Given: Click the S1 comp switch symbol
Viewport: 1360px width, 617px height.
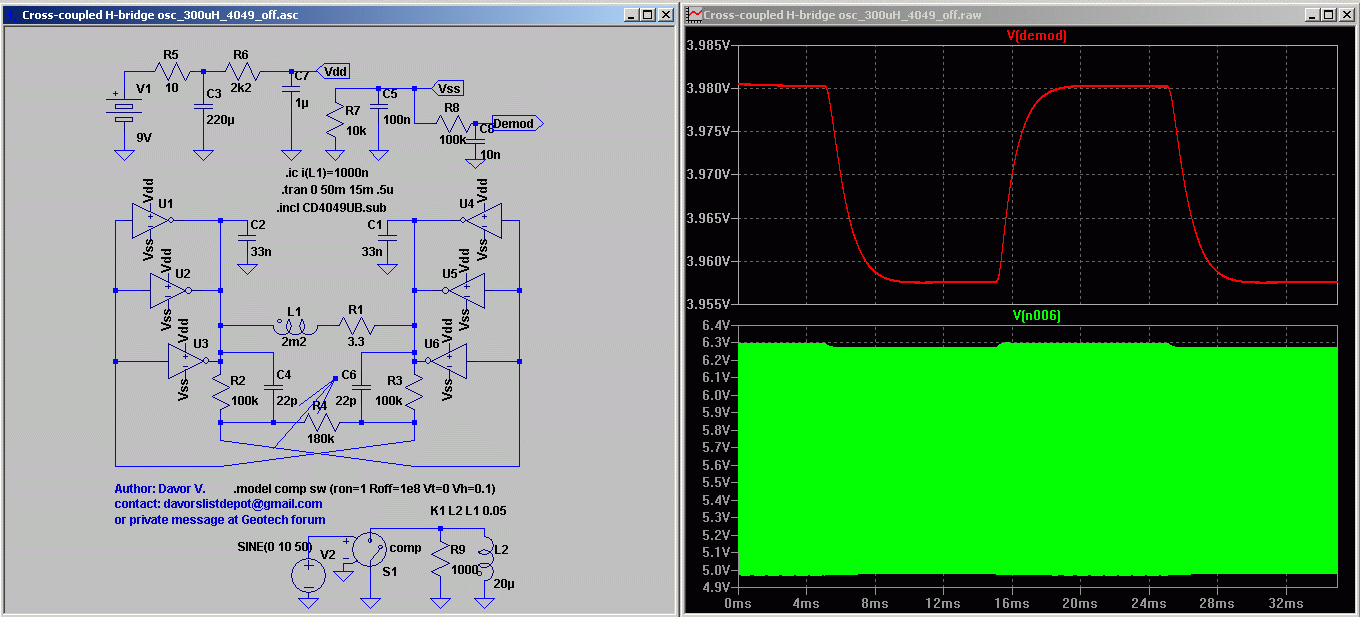Looking at the screenshot, I should click(x=371, y=549).
